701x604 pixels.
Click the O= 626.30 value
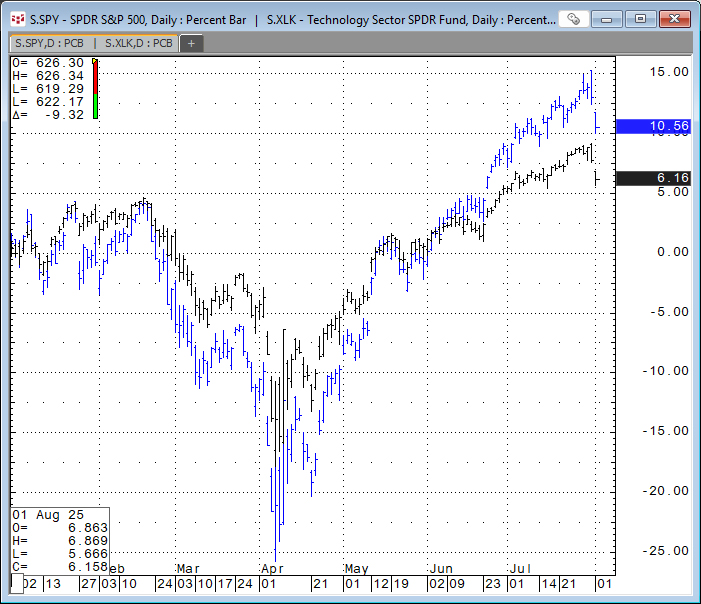pyautogui.click(x=48, y=63)
